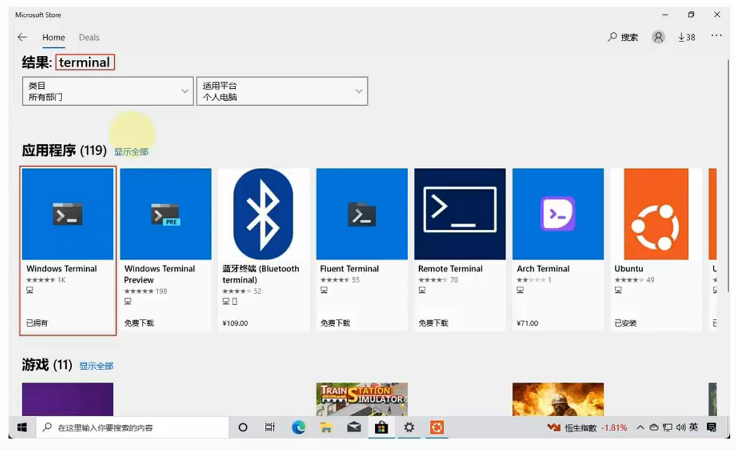Open the notification center icon
Image resolution: width=736 pixels, height=450 pixels.
tap(712, 427)
